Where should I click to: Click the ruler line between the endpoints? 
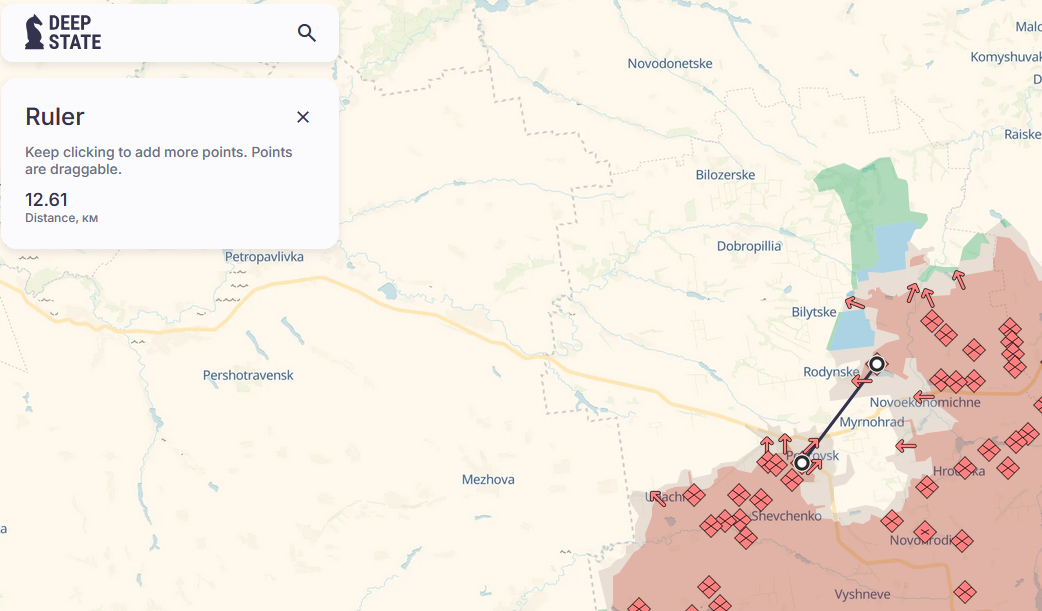tap(839, 414)
